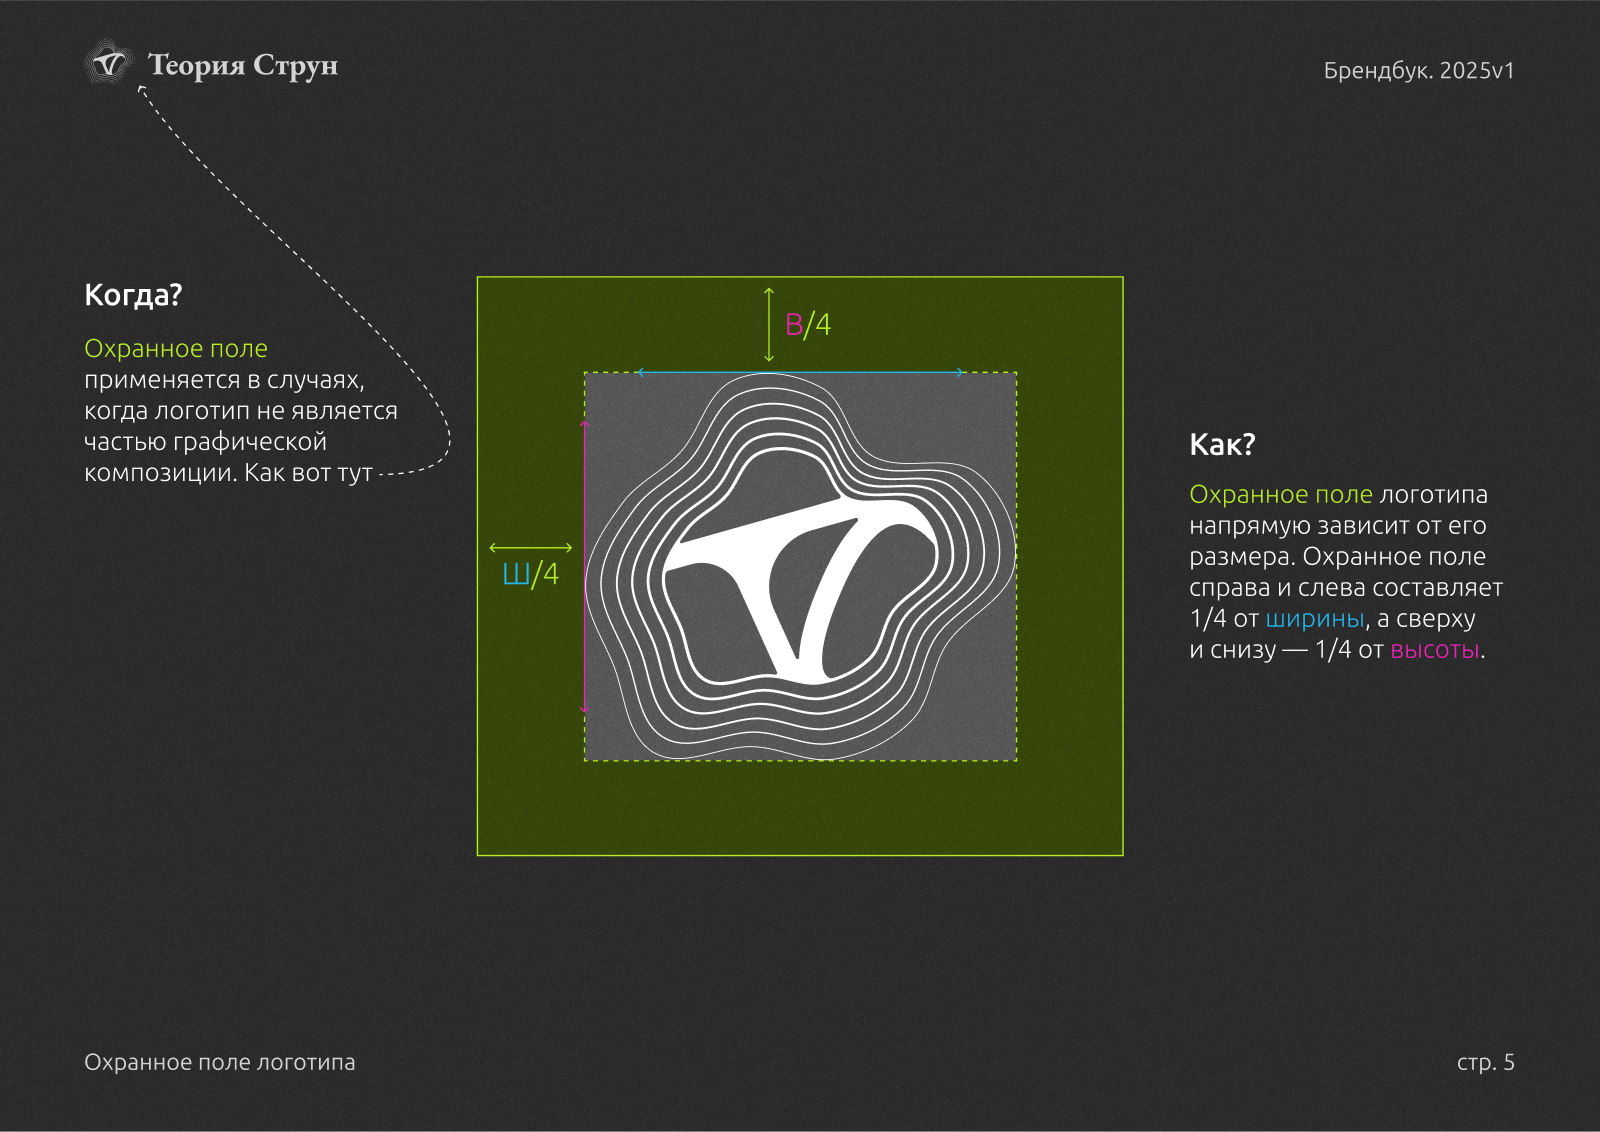This screenshot has height=1132, width=1600.
Task: Click the 'Брендбук. 2025v1' header text
Action: pos(1418,71)
